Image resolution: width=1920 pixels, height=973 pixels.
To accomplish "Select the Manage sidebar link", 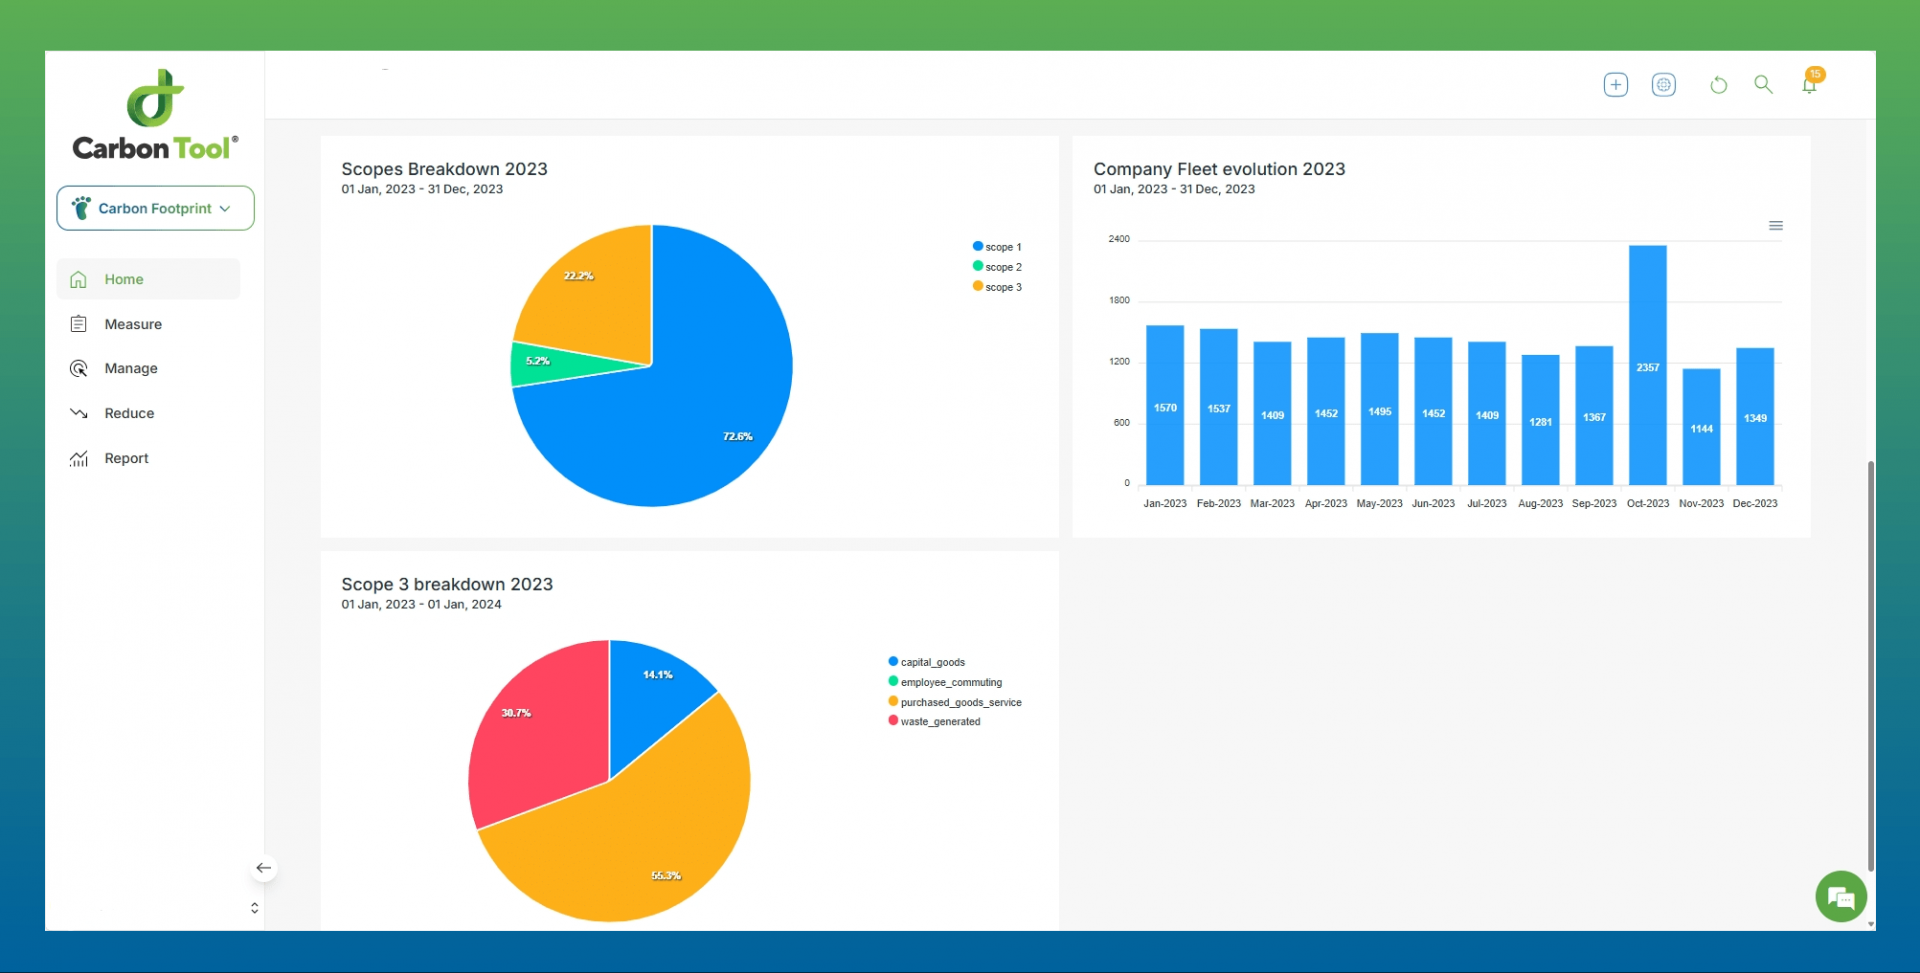I will click(131, 368).
